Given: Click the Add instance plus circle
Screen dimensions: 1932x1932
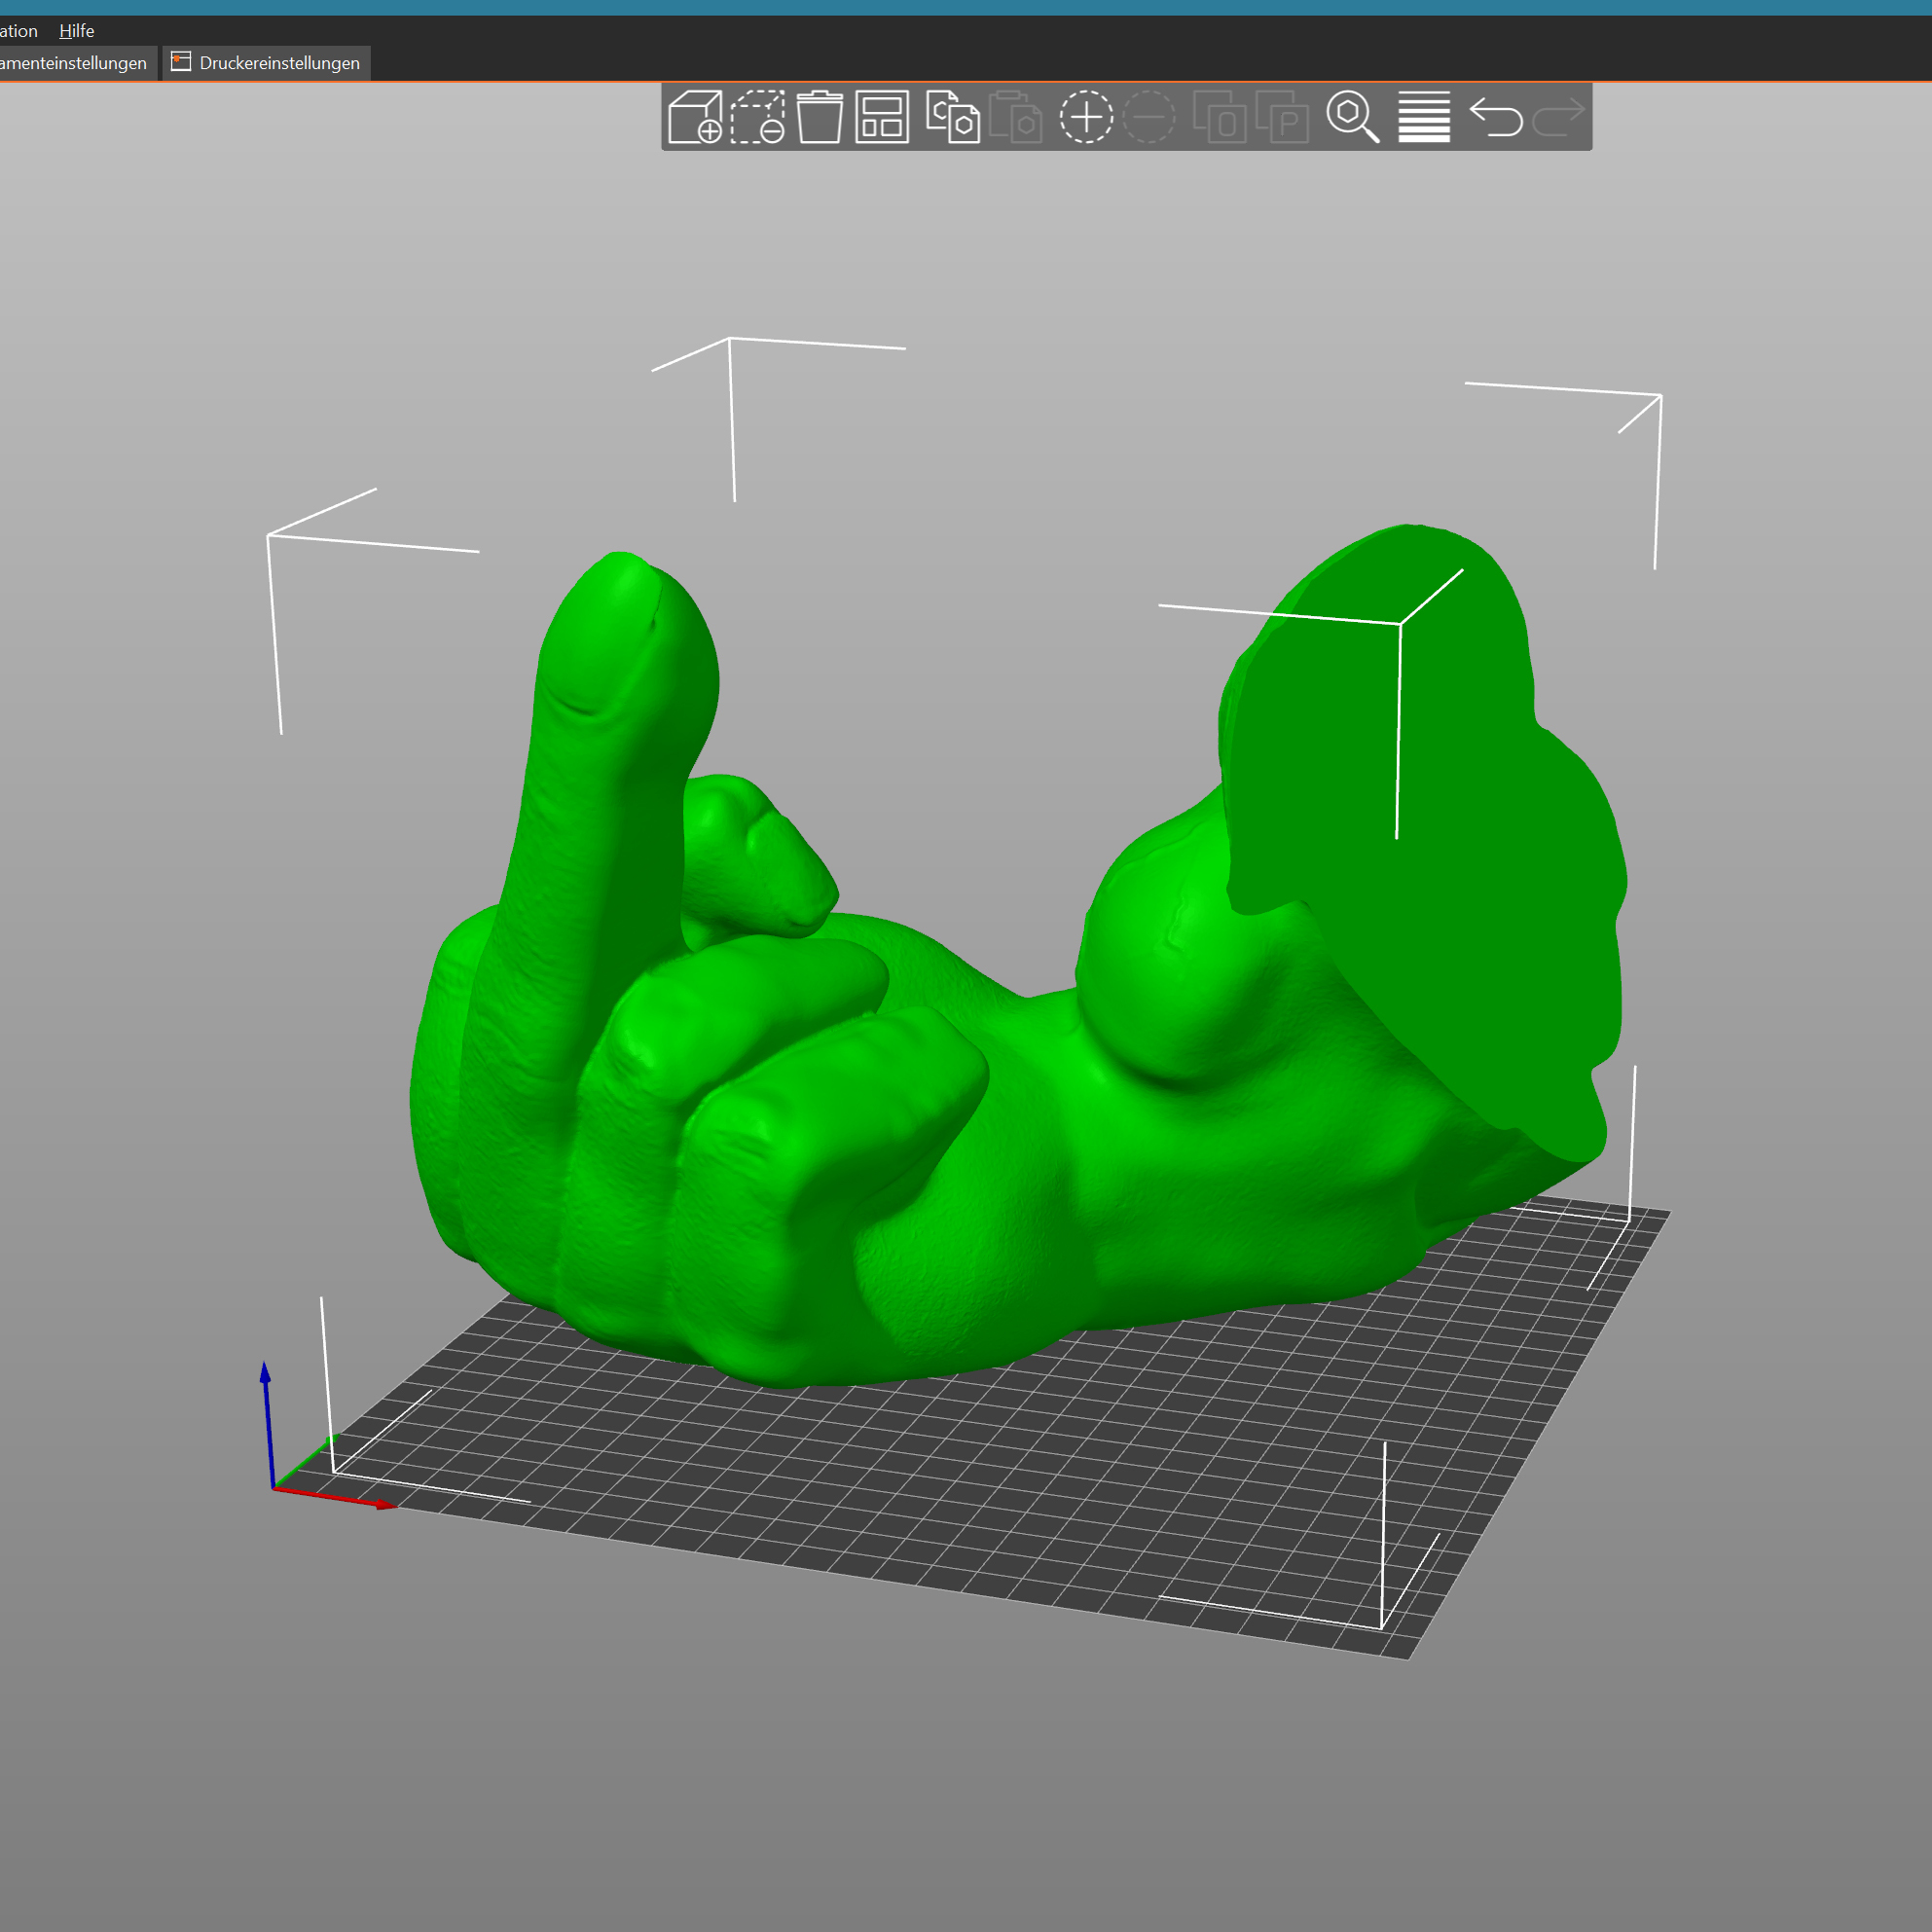Looking at the screenshot, I should [1086, 117].
